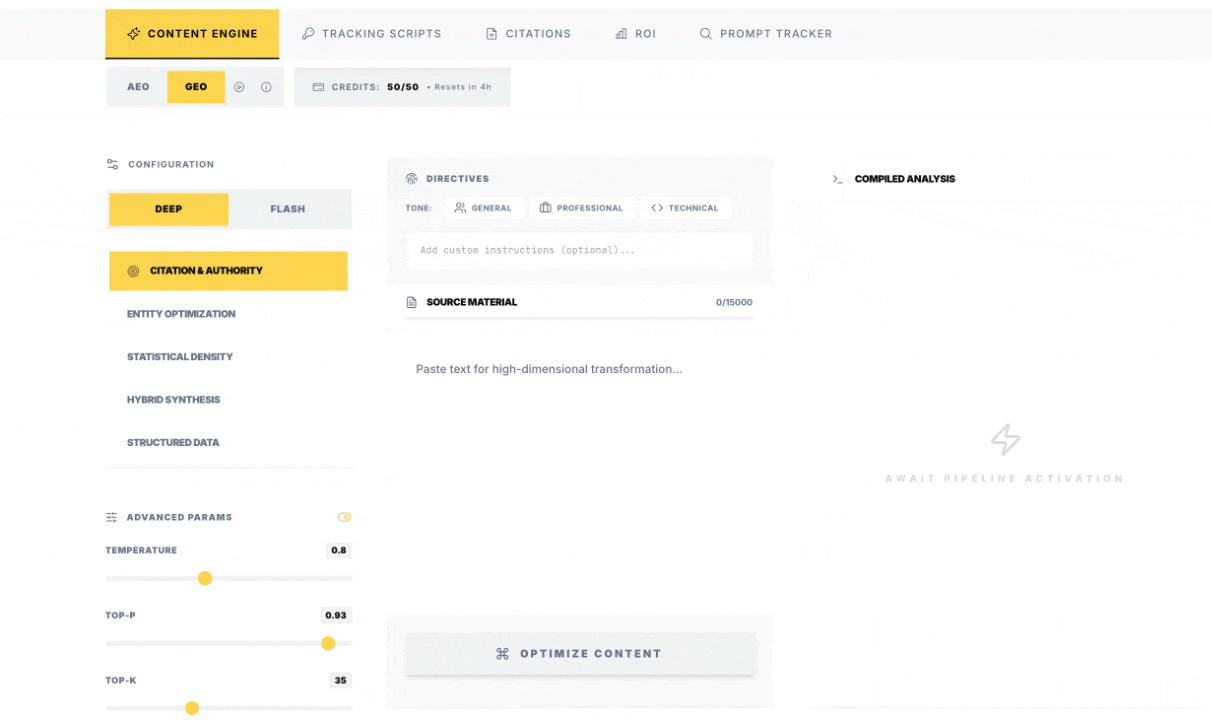This screenshot has height=720, width=1212.
Task: Select the Flash mode toggle
Action: click(288, 209)
